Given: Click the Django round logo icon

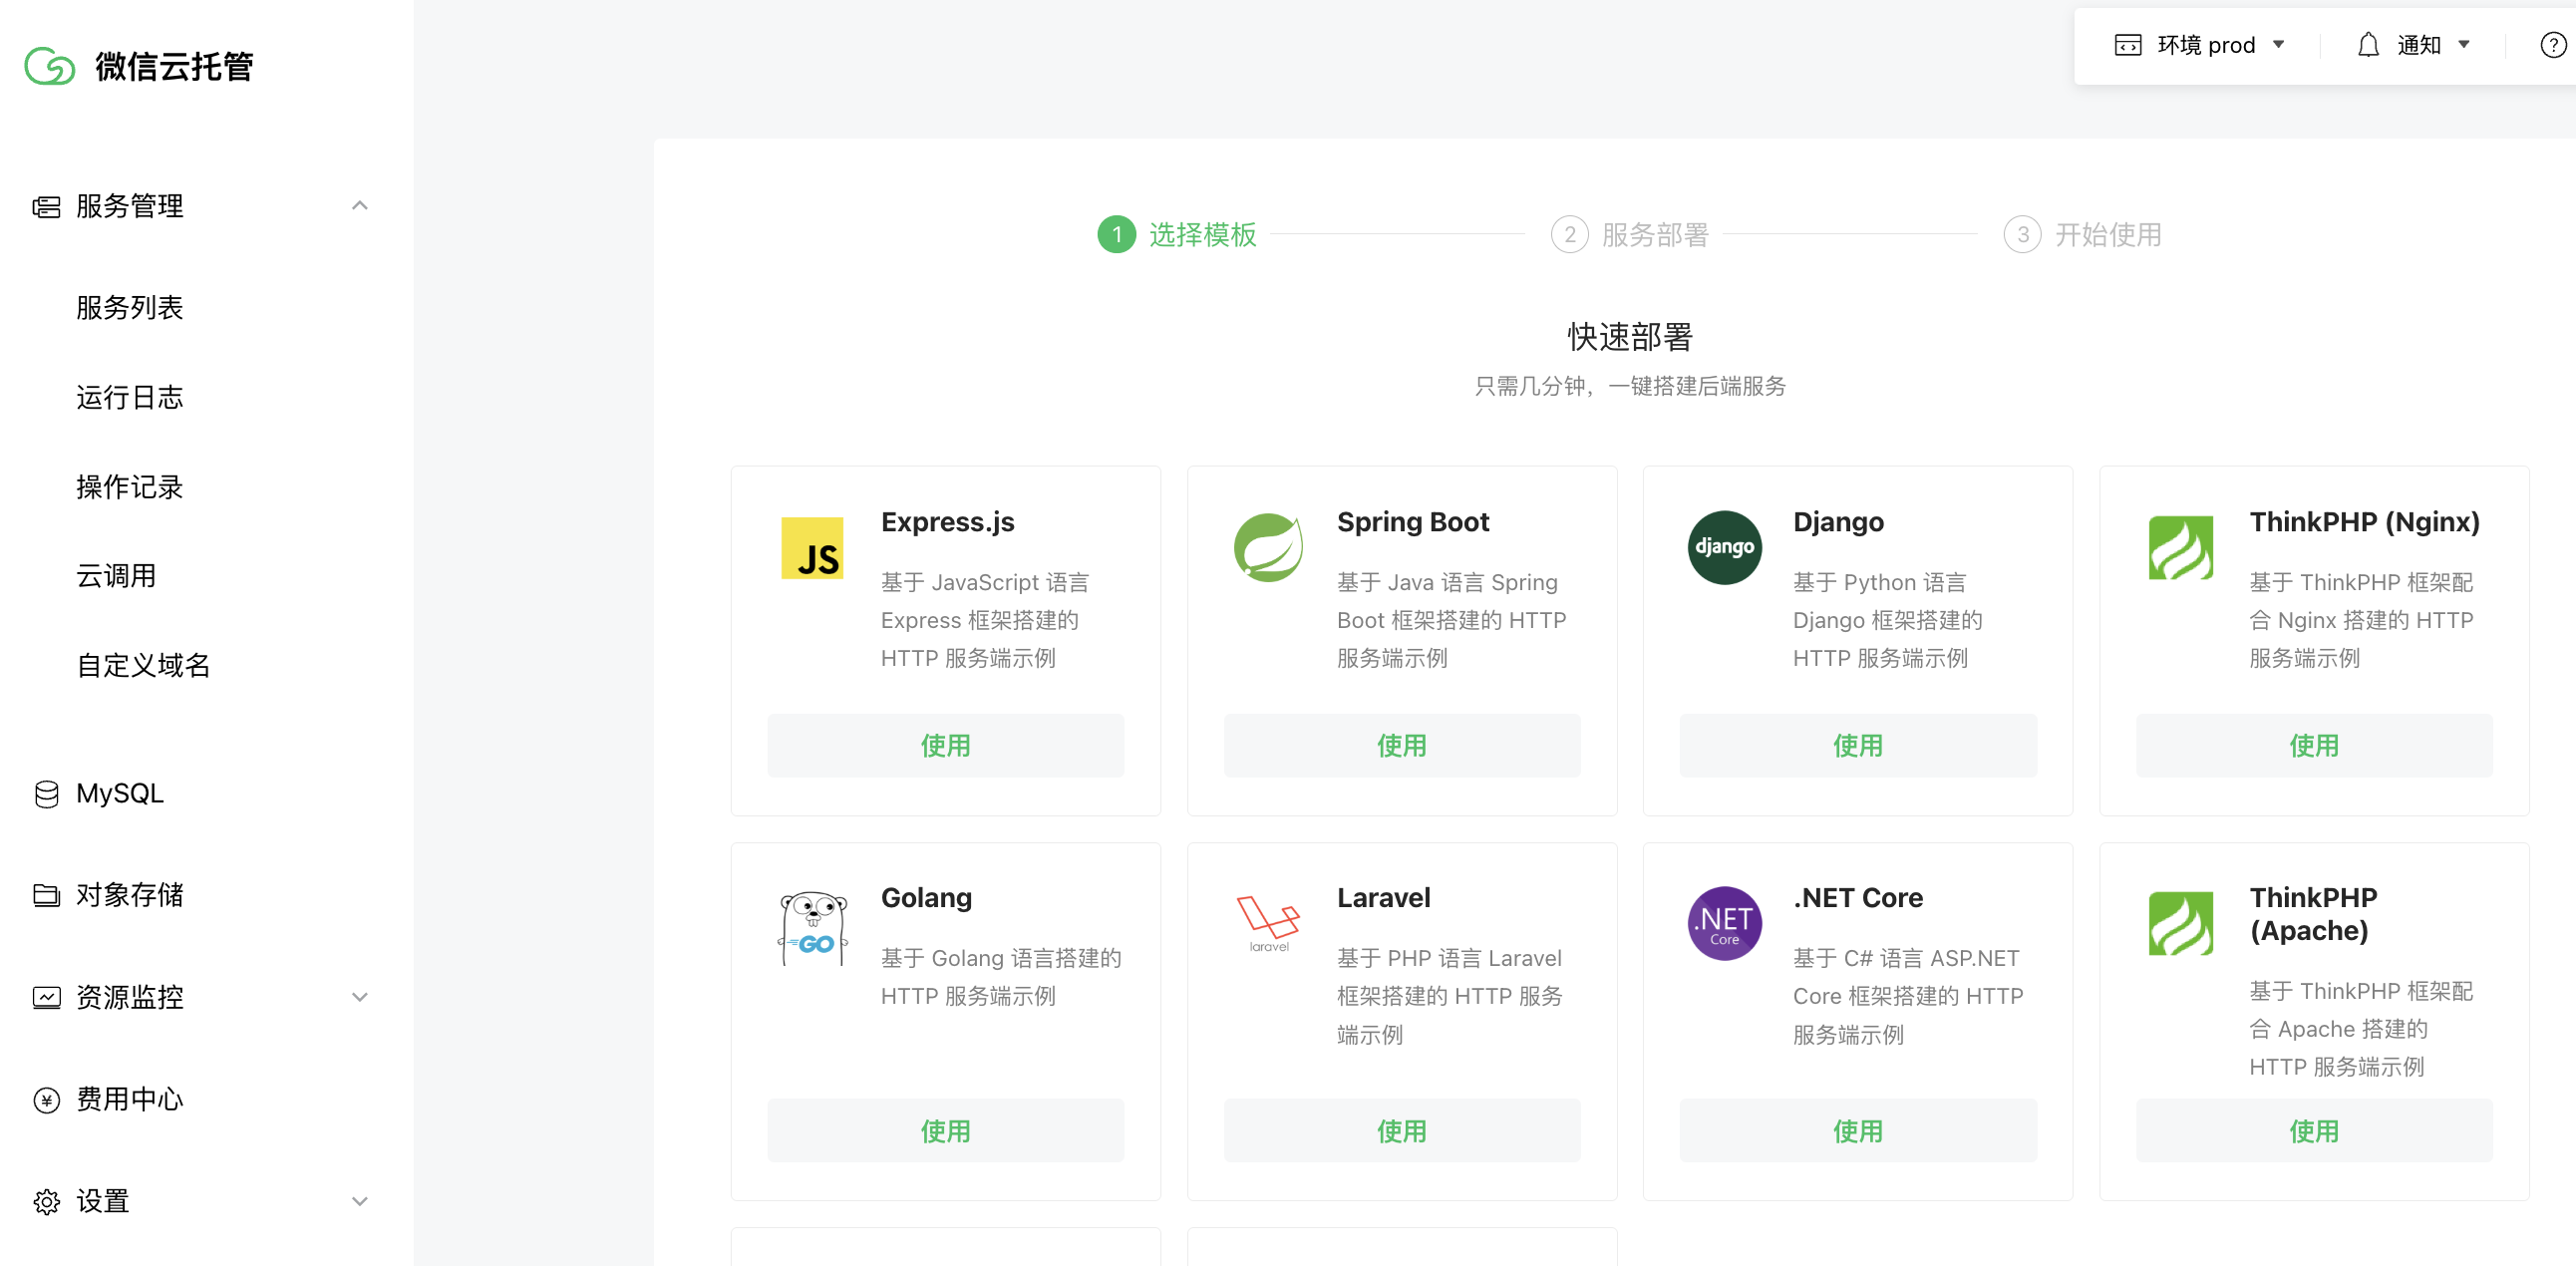Looking at the screenshot, I should pos(1724,547).
